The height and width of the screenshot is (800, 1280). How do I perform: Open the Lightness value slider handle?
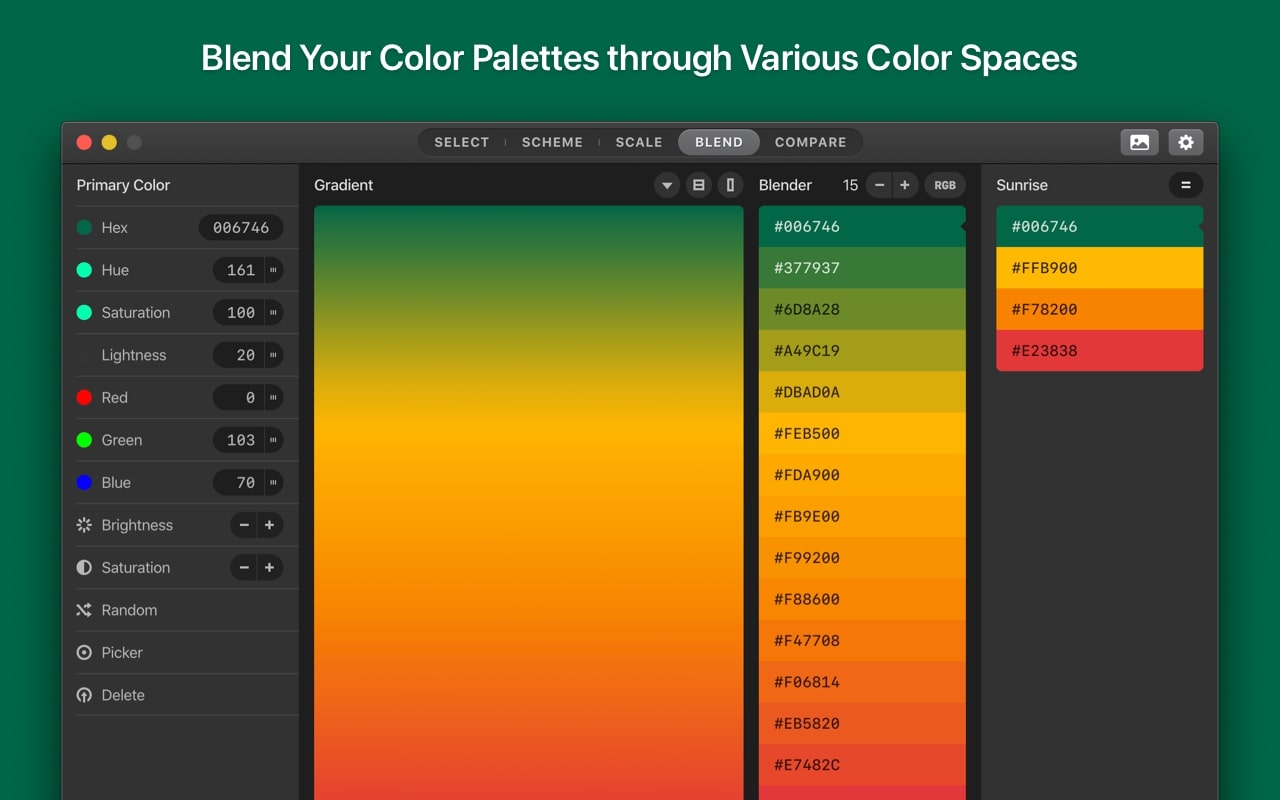(273, 355)
